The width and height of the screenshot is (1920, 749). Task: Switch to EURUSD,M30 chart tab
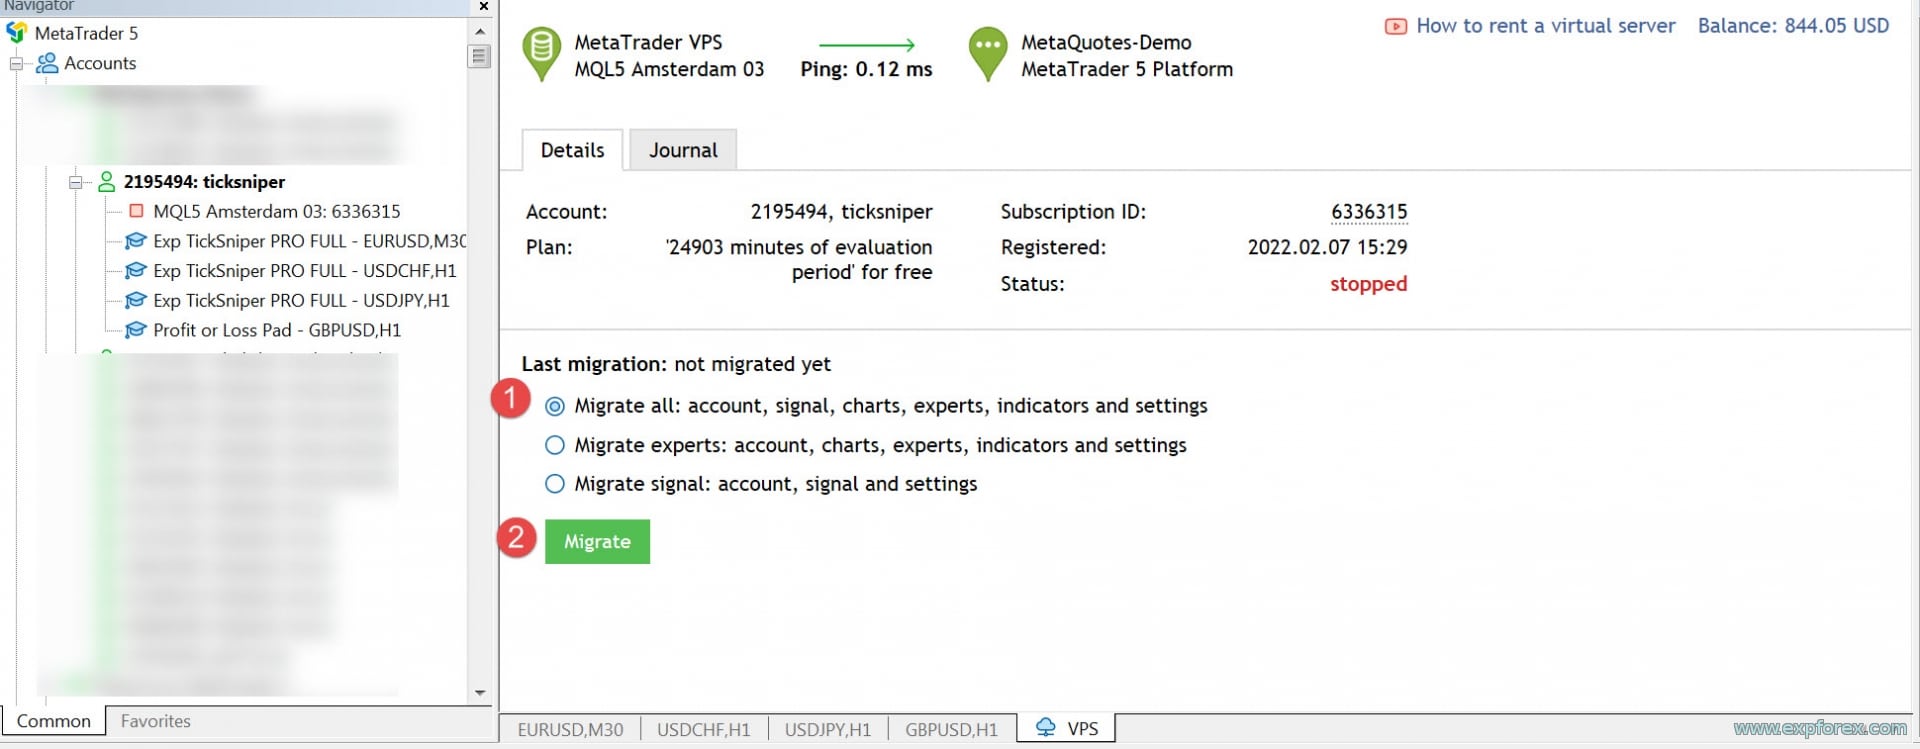point(570,729)
